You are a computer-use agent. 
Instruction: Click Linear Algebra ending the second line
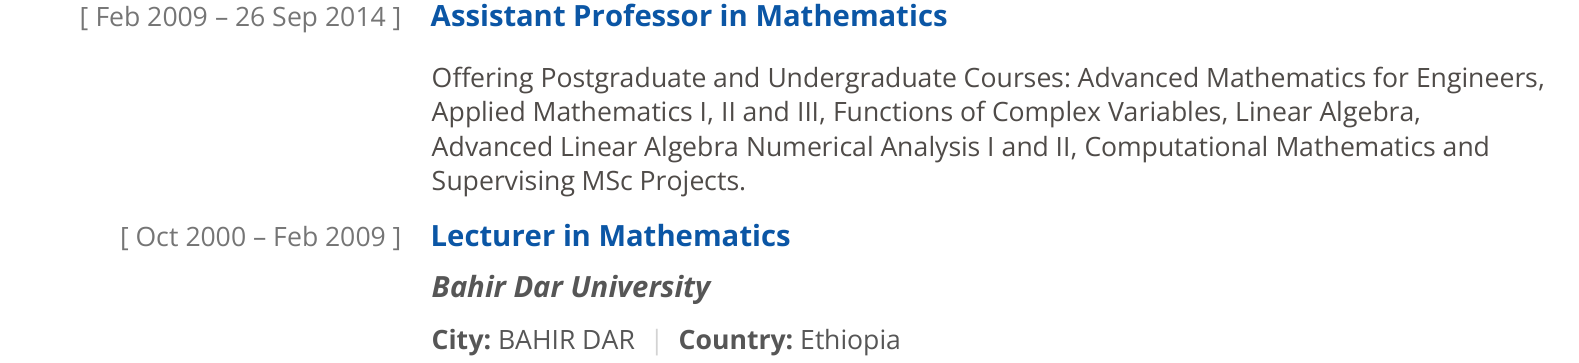tap(1327, 112)
